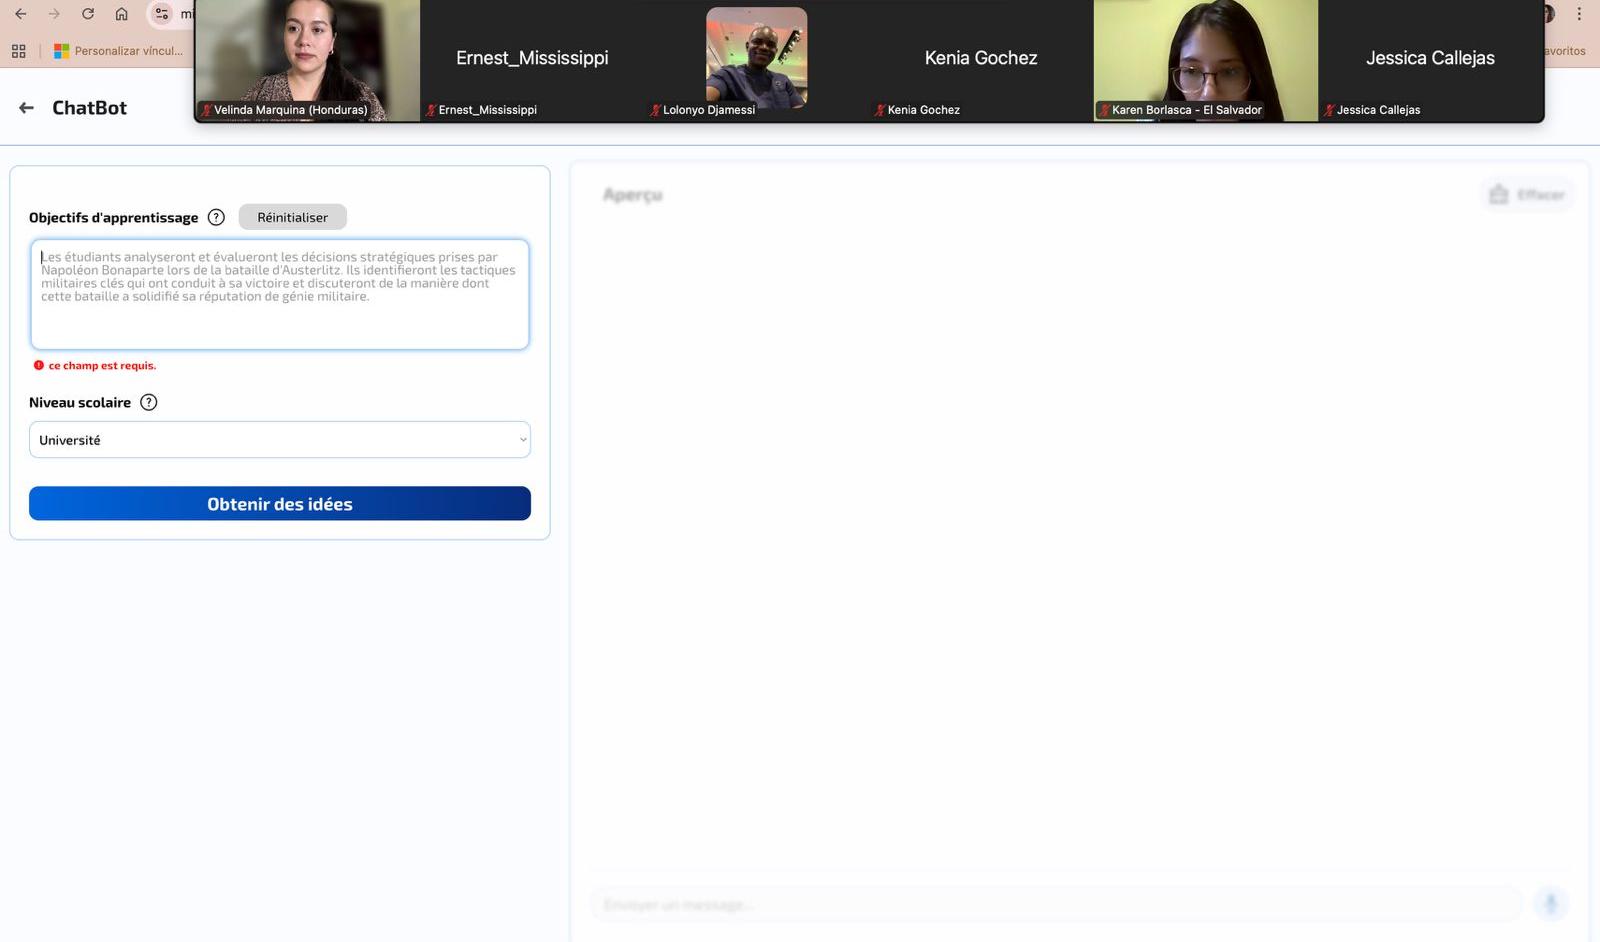Image resolution: width=1600 pixels, height=942 pixels.
Task: Open the apps grid icon in bookmarks bar
Action: 18,51
